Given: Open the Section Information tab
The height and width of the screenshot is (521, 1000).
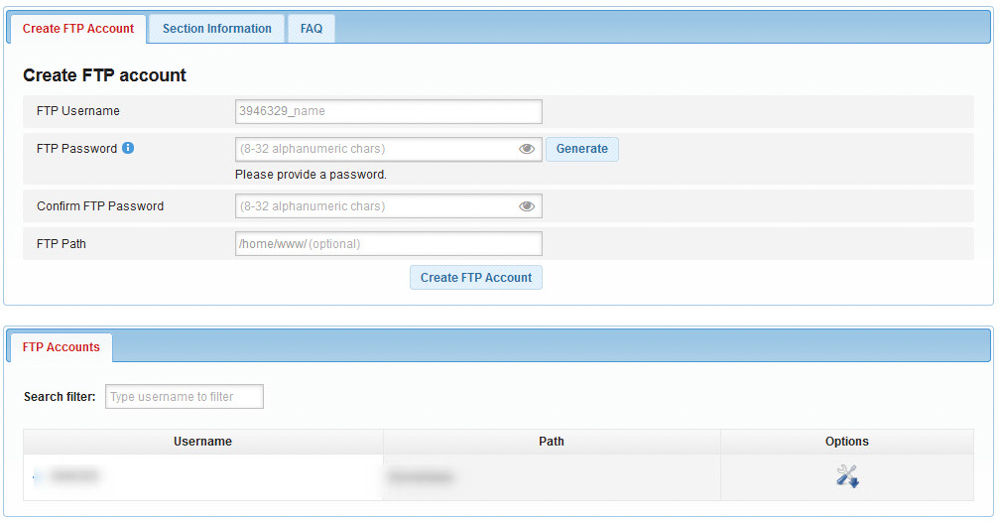Looking at the screenshot, I should 217,29.
